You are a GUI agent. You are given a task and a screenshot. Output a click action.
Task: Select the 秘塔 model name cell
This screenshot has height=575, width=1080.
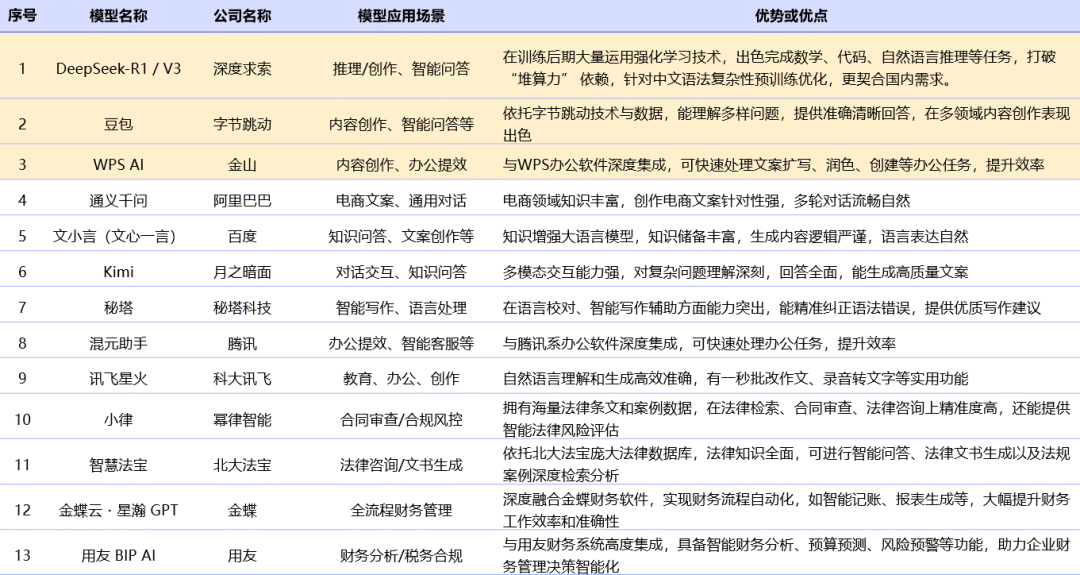(x=118, y=308)
